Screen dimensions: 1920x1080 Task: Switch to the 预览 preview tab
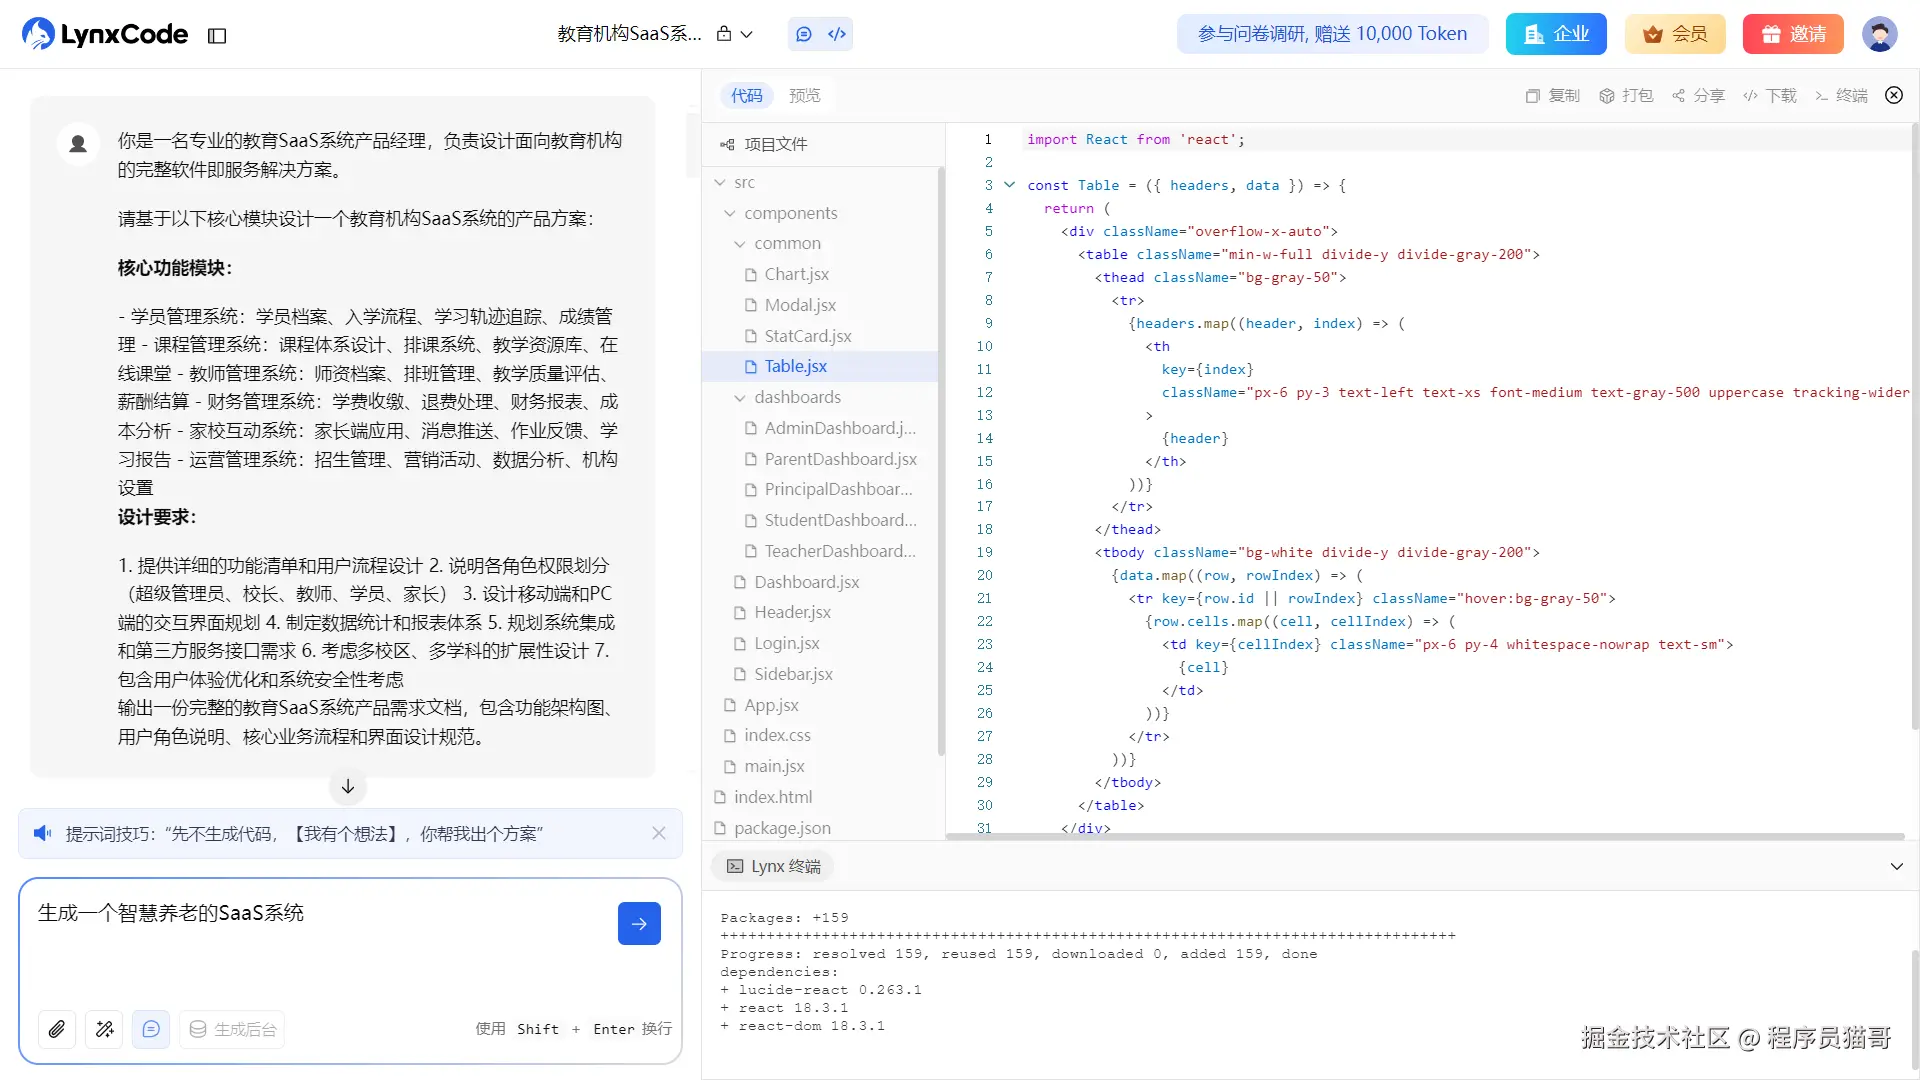[x=804, y=96]
